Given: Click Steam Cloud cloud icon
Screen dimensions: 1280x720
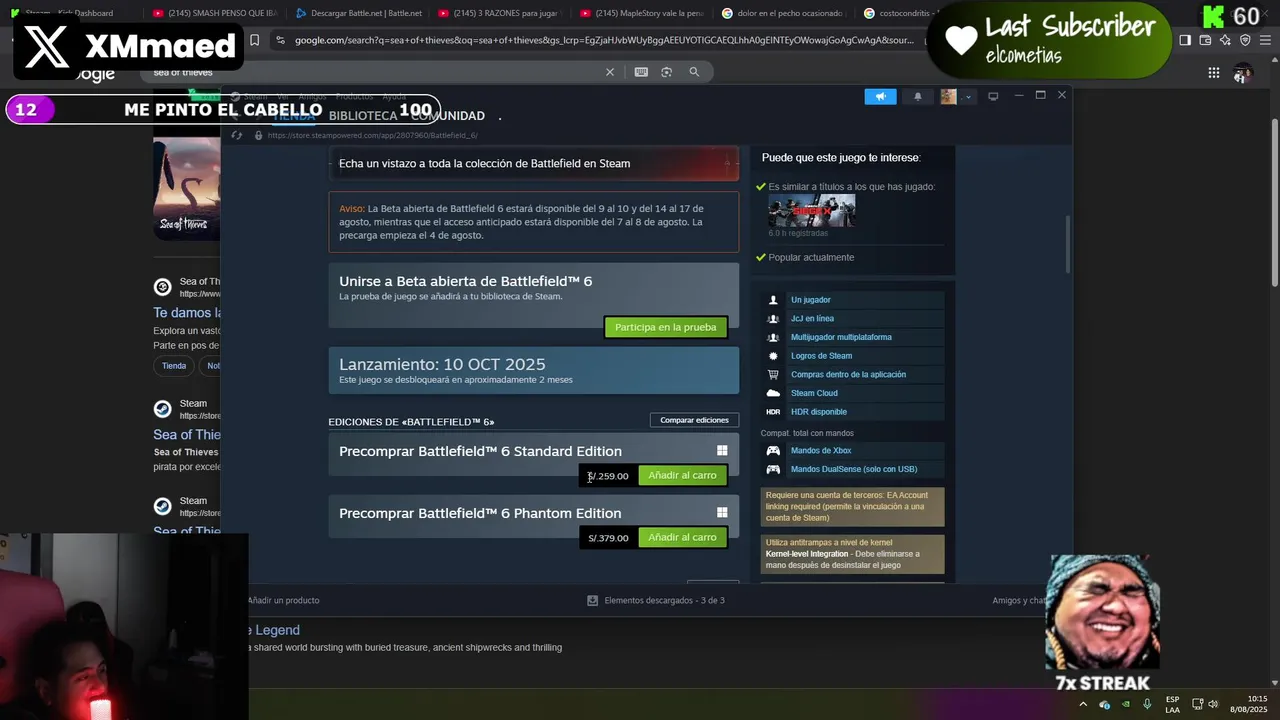Looking at the screenshot, I should [773, 393].
